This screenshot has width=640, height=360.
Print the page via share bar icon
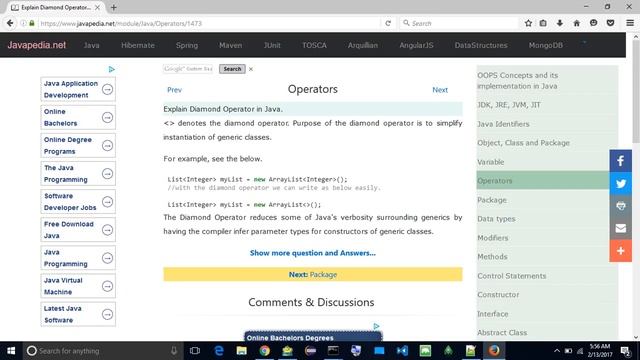click(620, 206)
